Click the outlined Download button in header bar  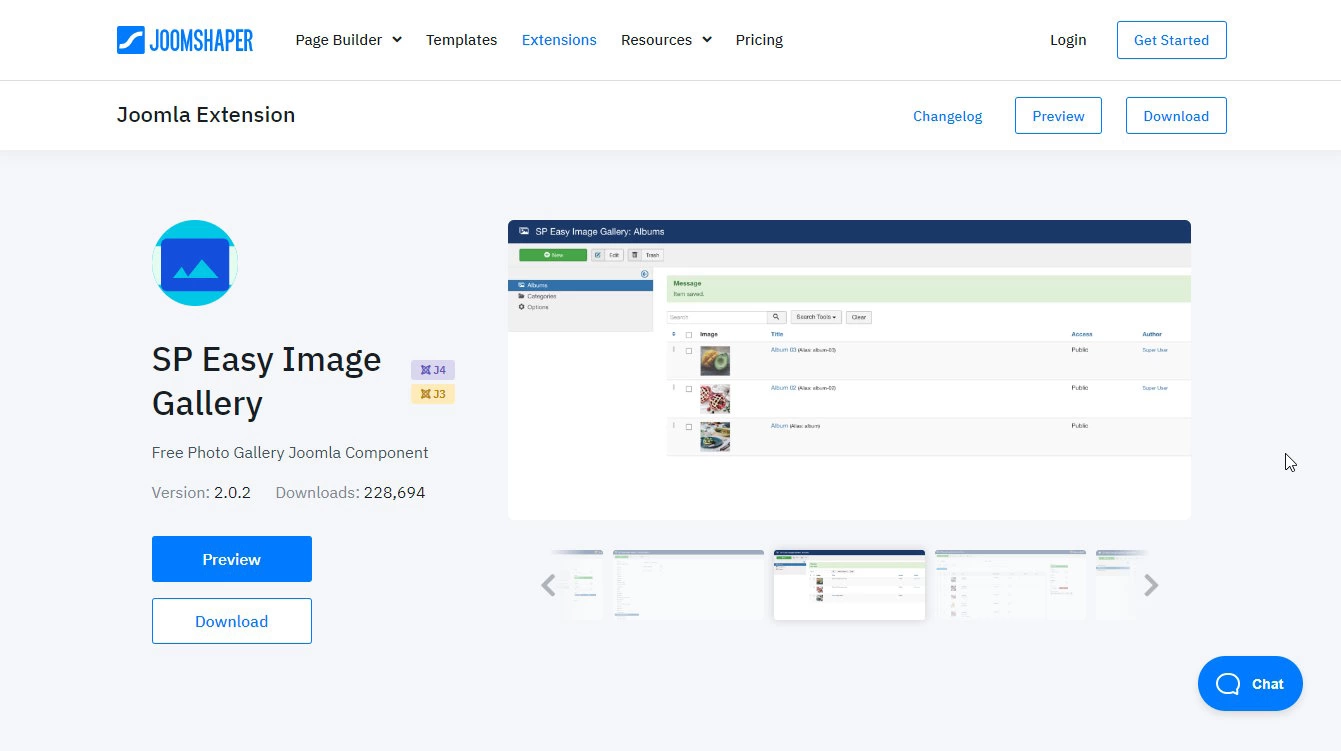click(1176, 116)
